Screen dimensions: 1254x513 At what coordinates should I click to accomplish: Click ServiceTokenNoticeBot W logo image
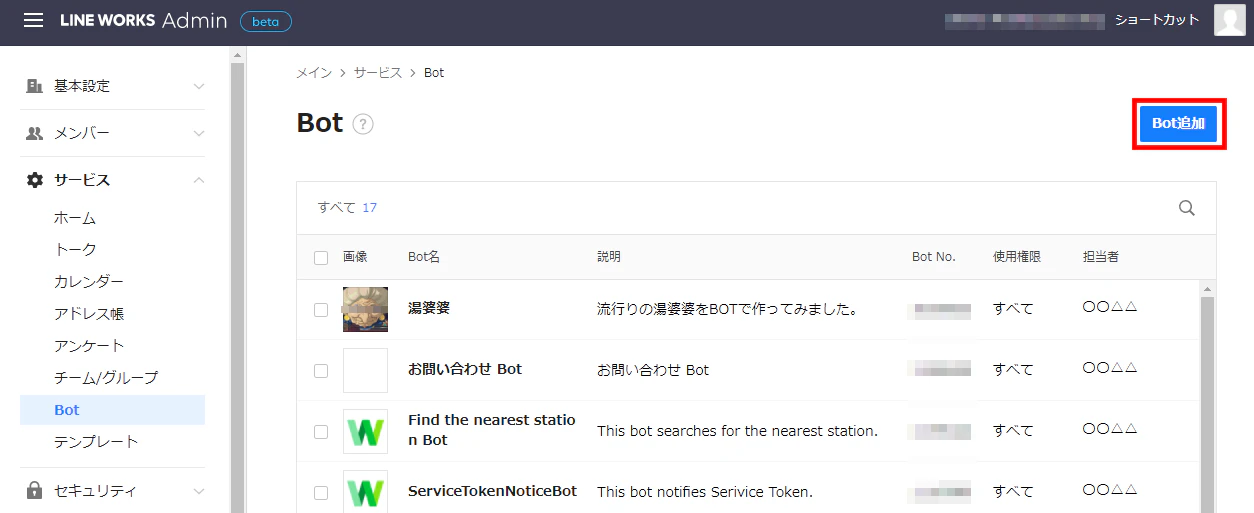click(x=365, y=492)
